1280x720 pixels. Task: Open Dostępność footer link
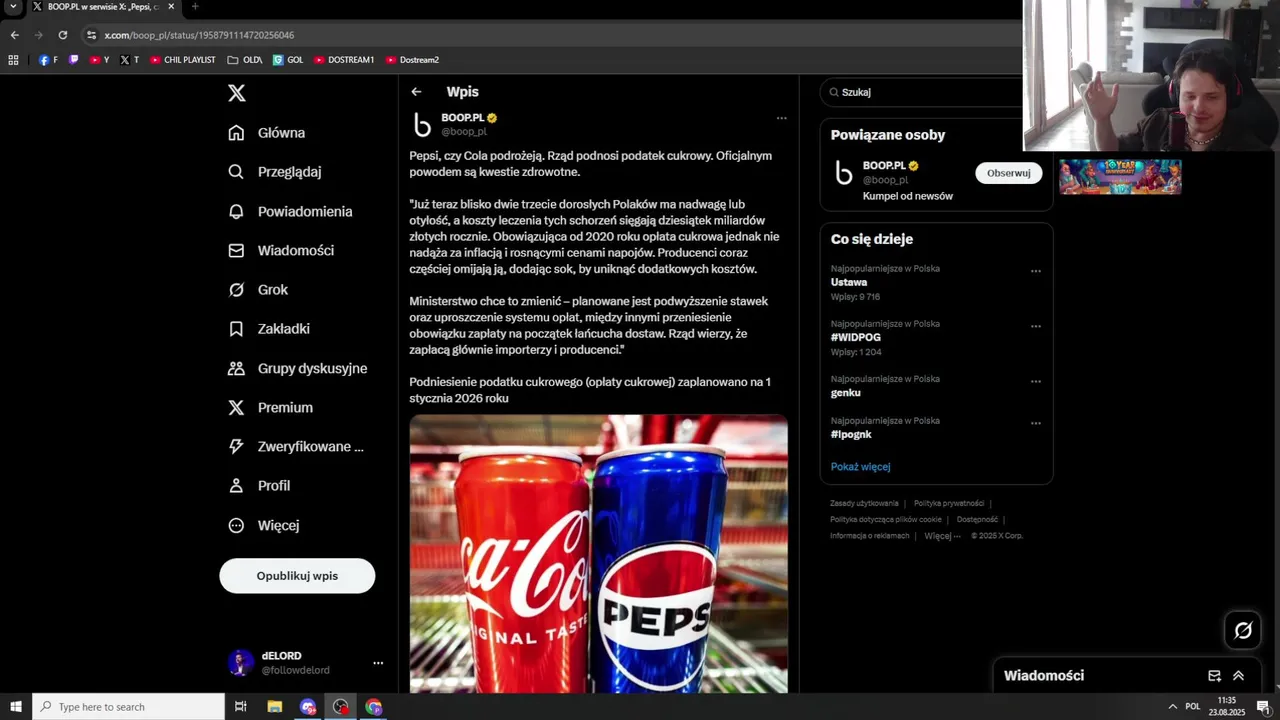coord(977,519)
